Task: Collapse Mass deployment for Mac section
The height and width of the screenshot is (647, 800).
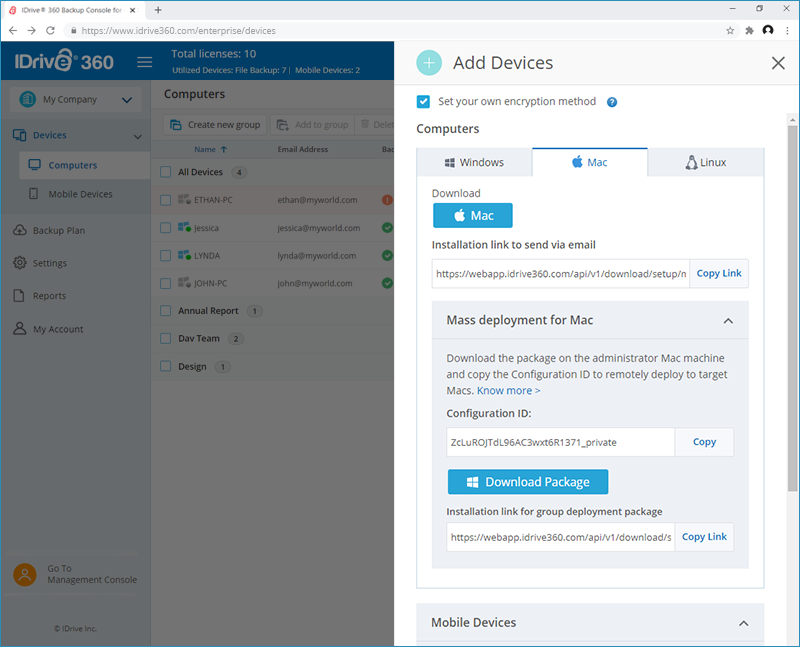Action: click(728, 320)
